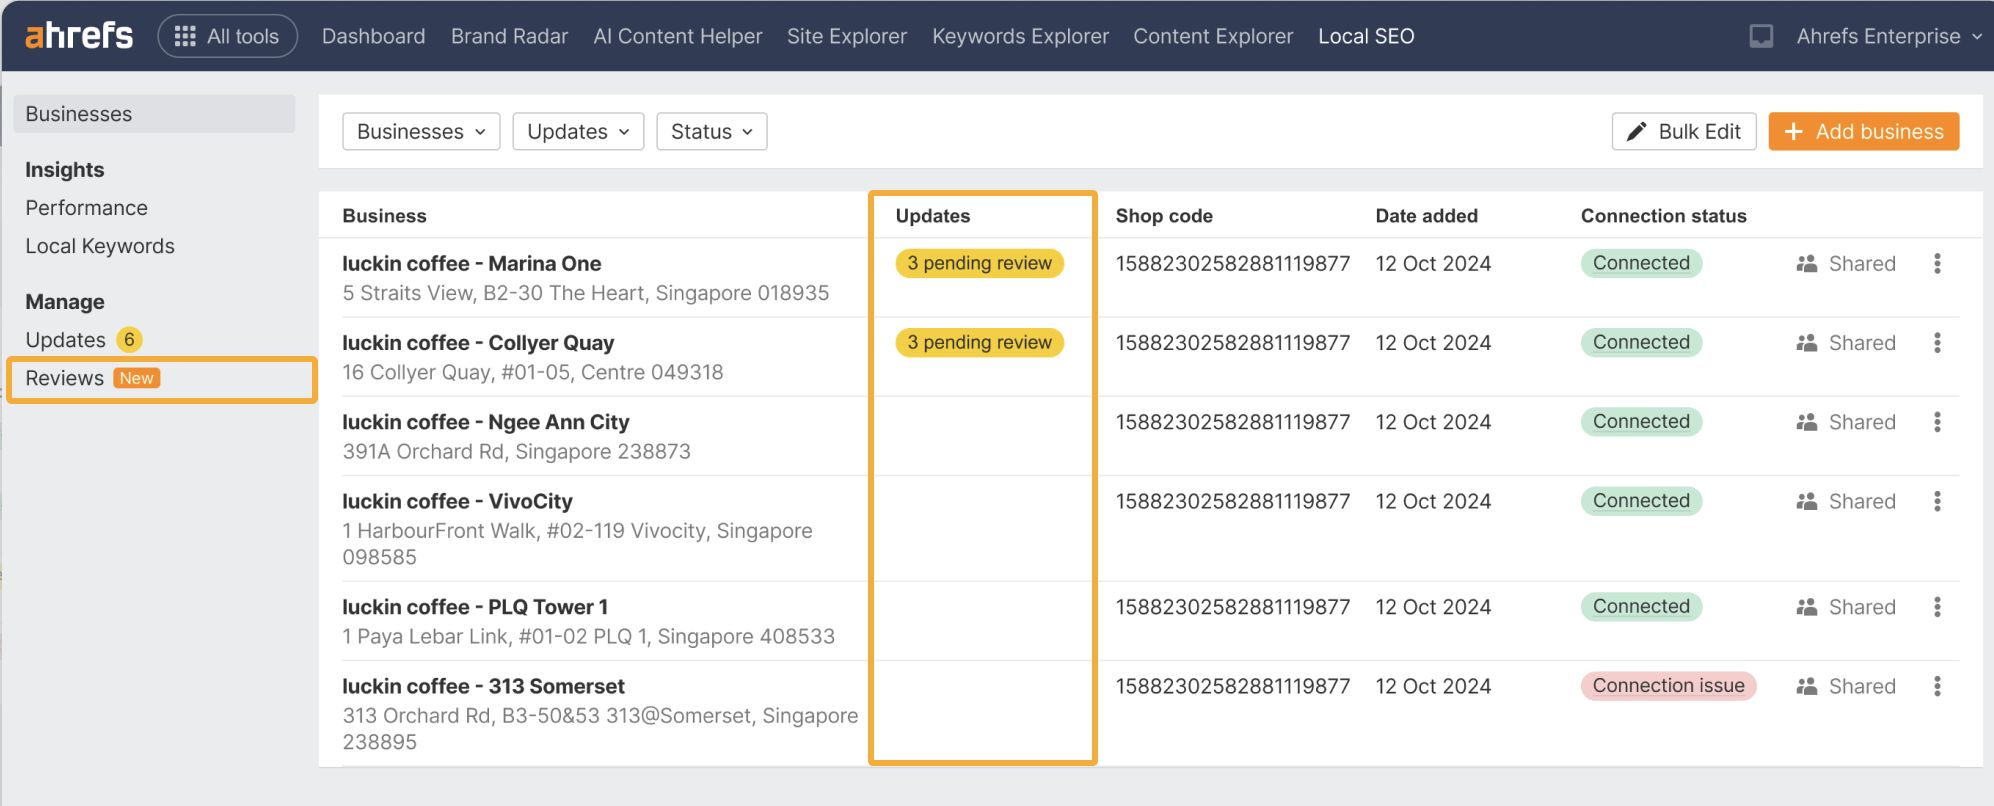Image resolution: width=1994 pixels, height=806 pixels.
Task: Click the Manage section heading
Action: tap(64, 302)
